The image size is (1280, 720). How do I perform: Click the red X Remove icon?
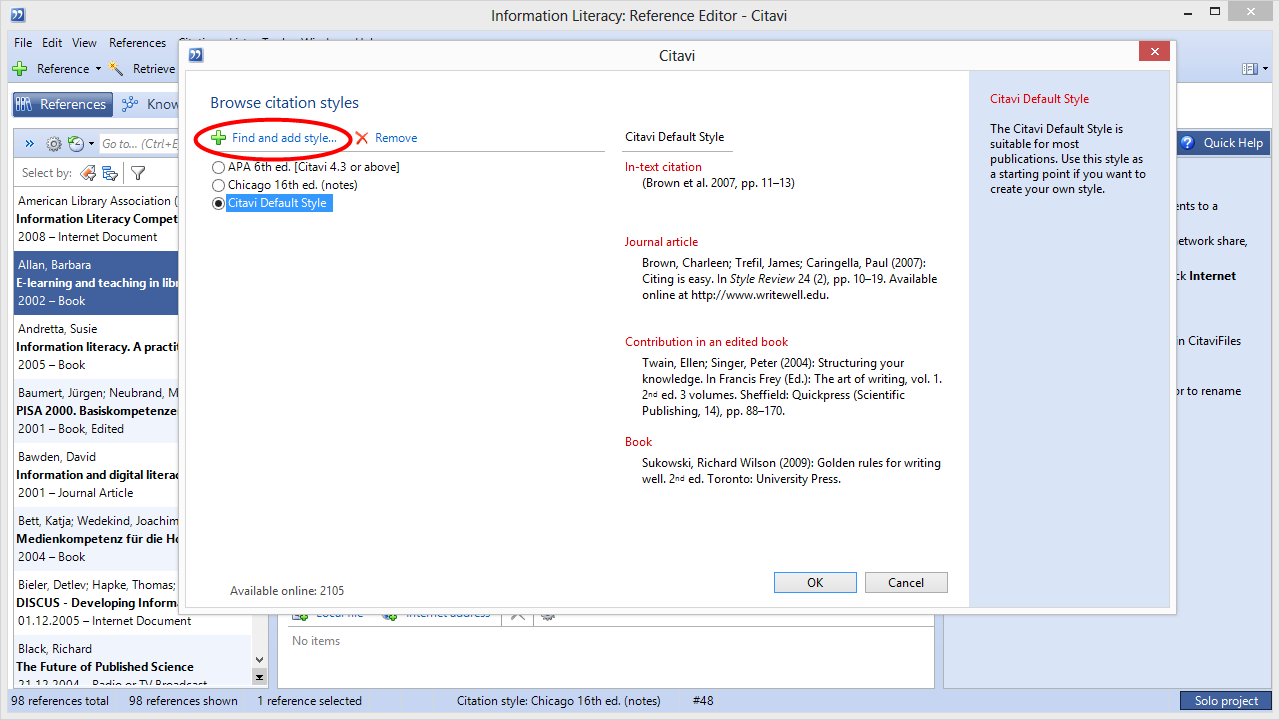pos(362,138)
